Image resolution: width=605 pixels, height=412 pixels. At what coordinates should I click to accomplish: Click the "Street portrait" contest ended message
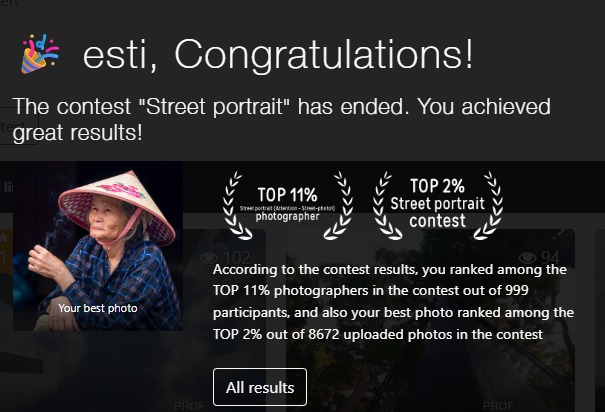click(282, 119)
